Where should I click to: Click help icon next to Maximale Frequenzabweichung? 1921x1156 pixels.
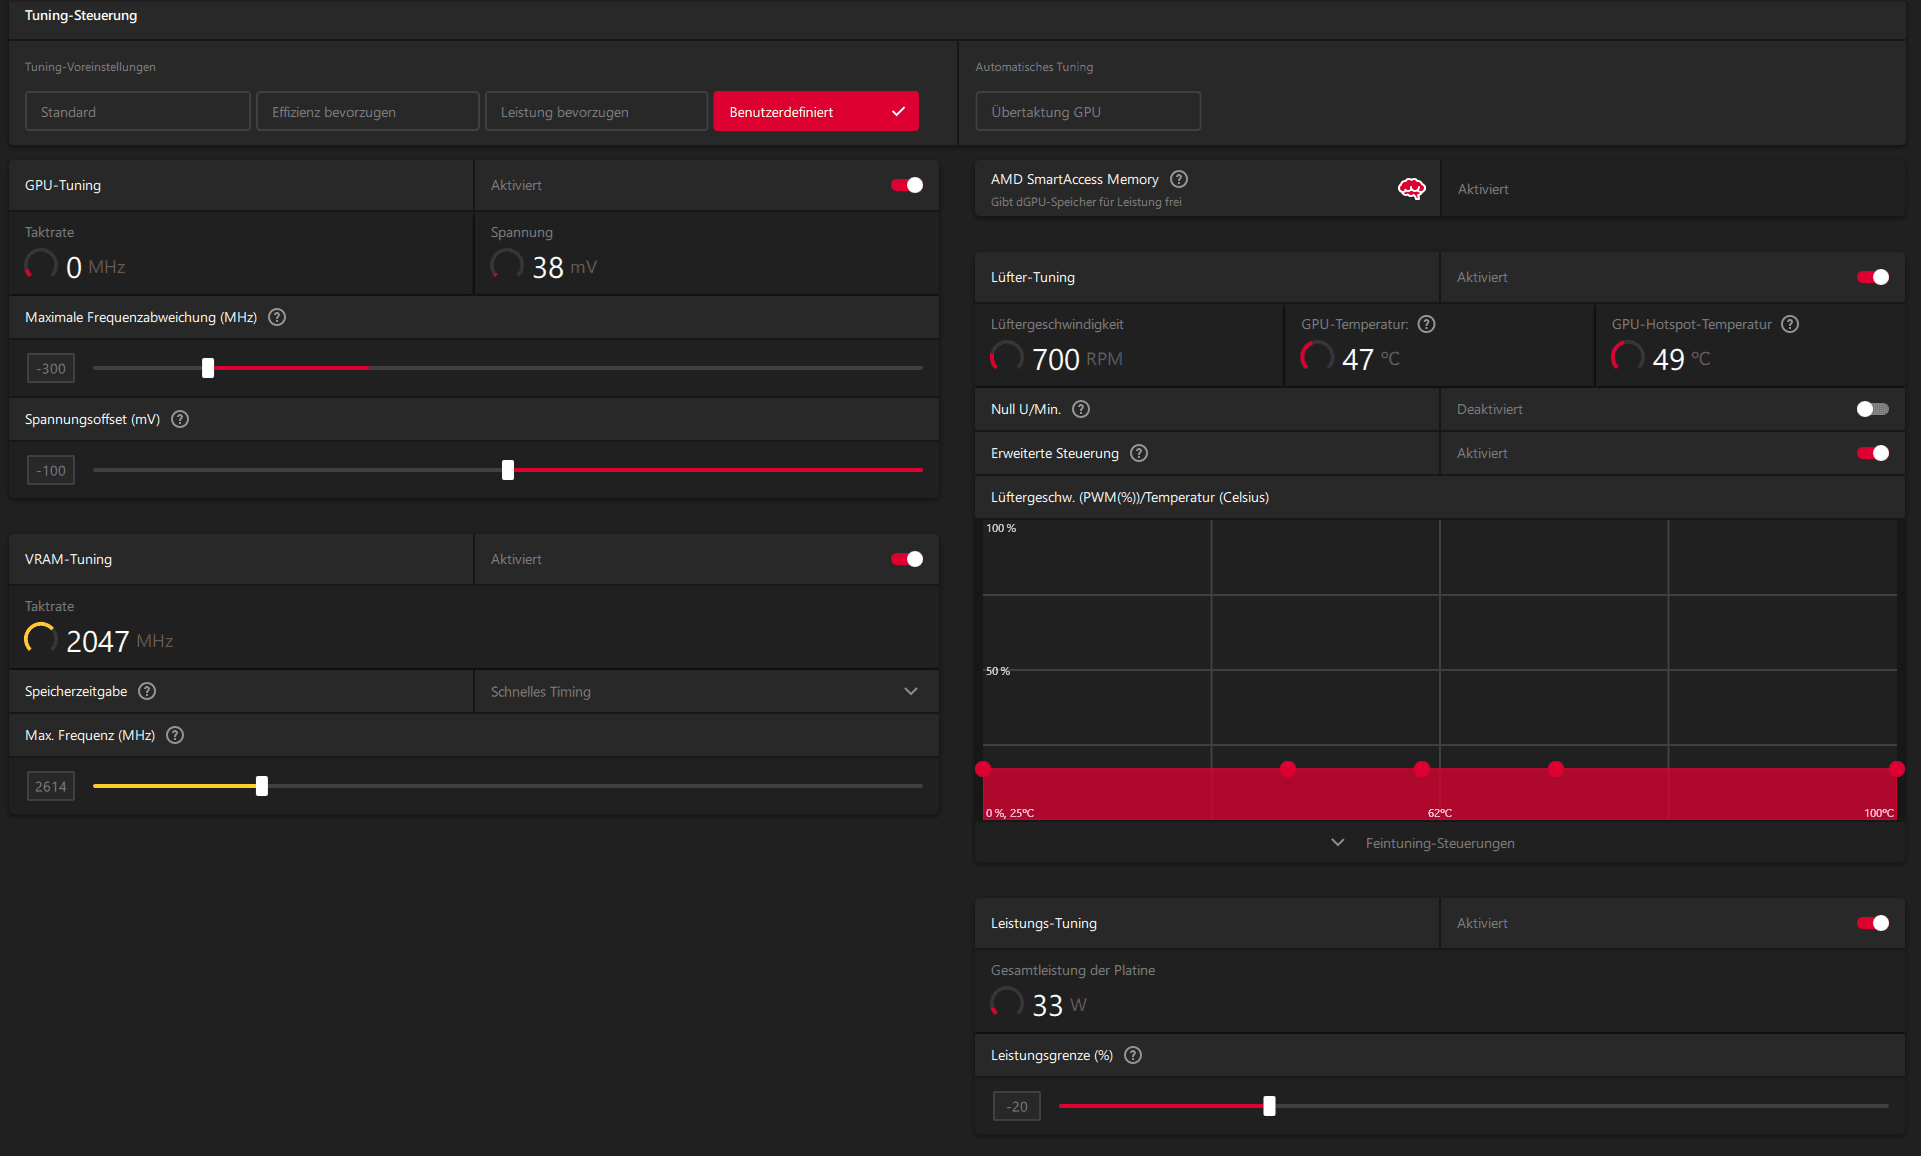tap(278, 317)
